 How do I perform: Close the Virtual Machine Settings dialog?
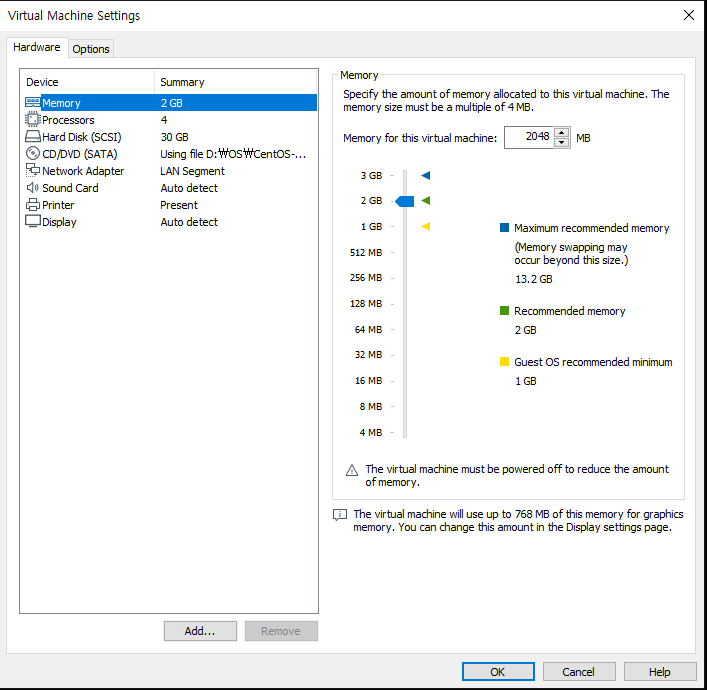point(689,15)
